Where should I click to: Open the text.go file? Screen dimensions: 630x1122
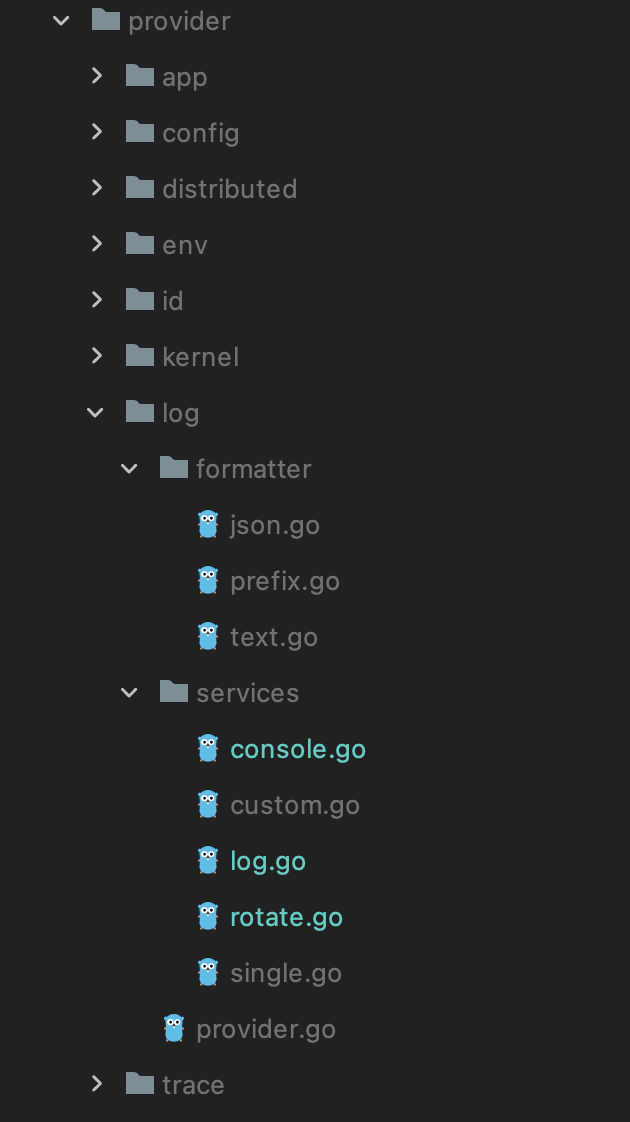click(x=274, y=637)
